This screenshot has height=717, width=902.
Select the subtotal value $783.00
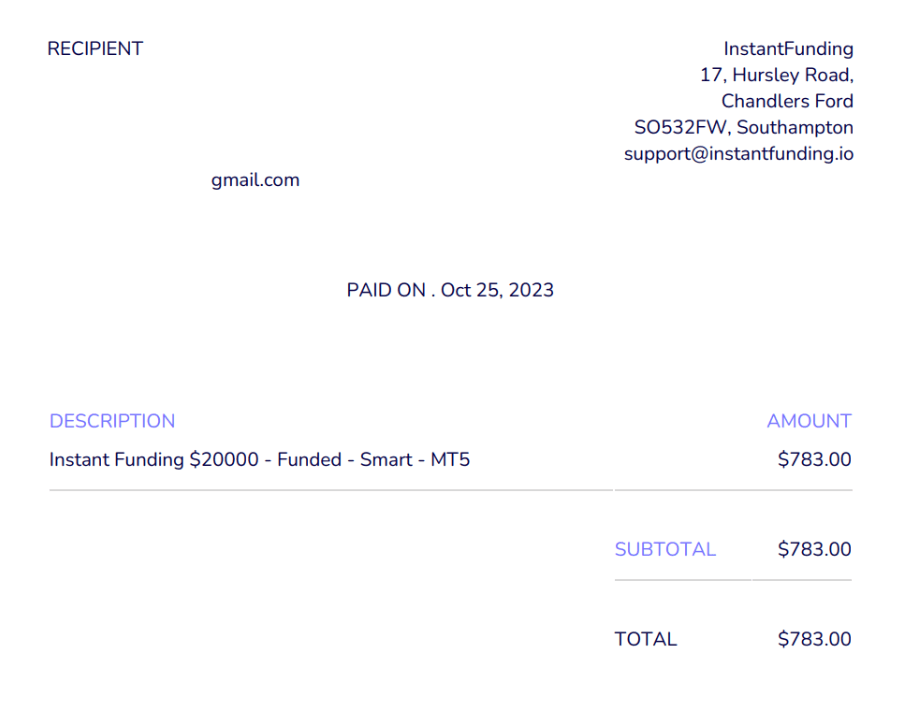click(x=814, y=550)
